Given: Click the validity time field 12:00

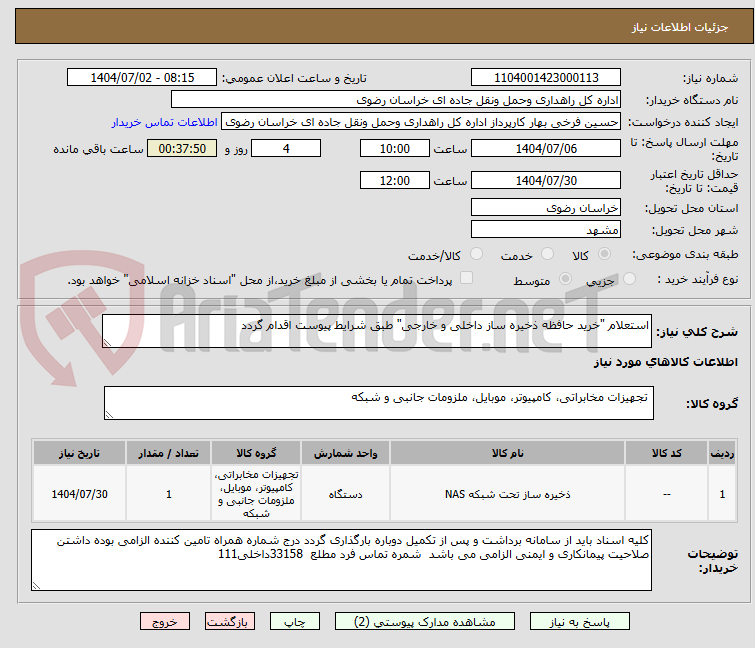Looking at the screenshot, I should tap(394, 180).
